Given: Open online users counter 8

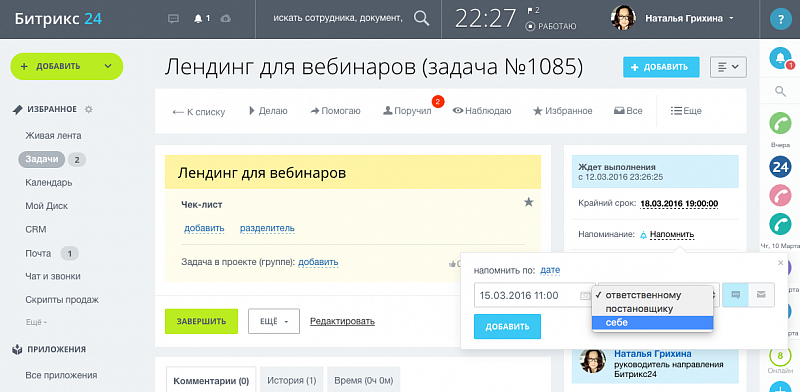Looking at the screenshot, I should pos(780,355).
